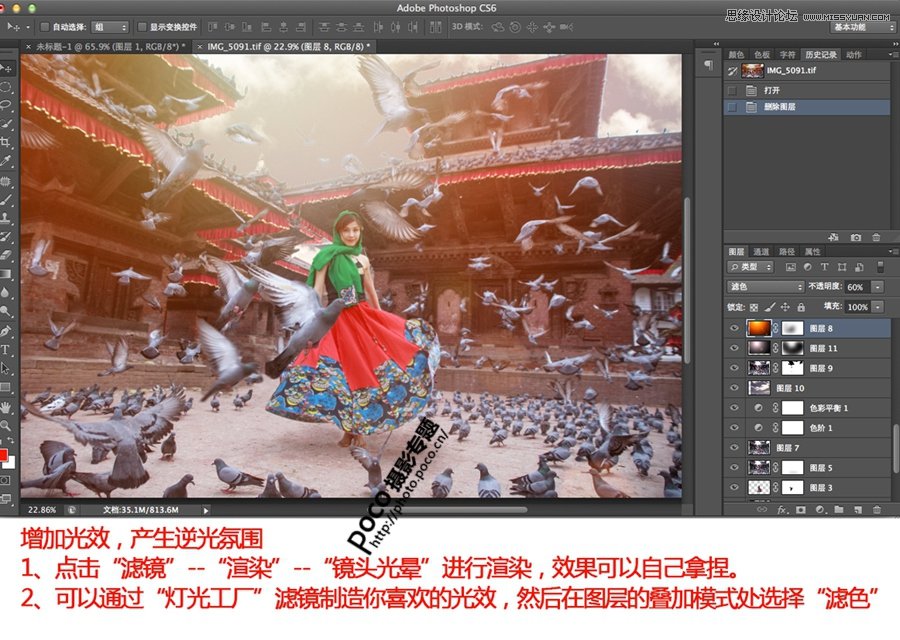
Task: Click the foreground color swatch
Action: click(4, 455)
